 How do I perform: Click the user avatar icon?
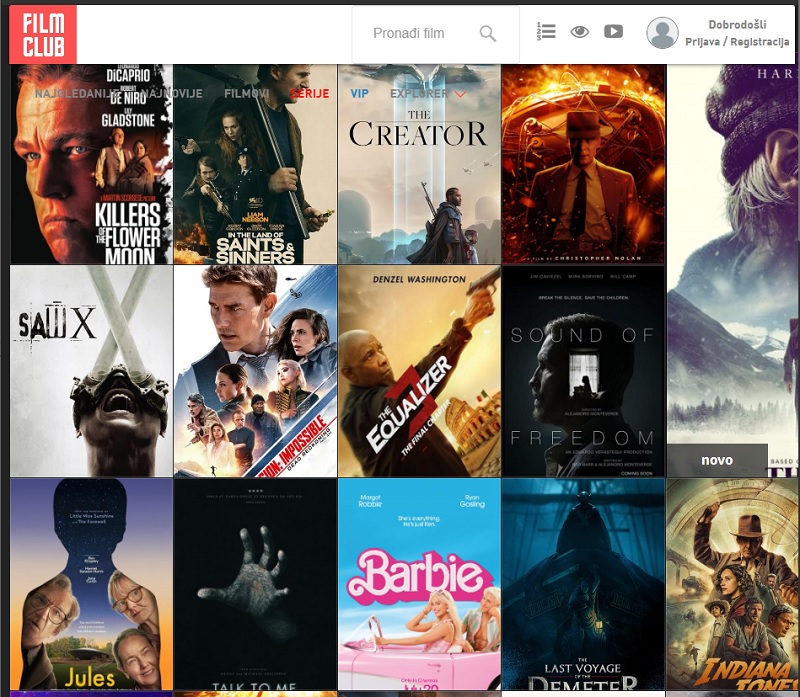[662, 33]
